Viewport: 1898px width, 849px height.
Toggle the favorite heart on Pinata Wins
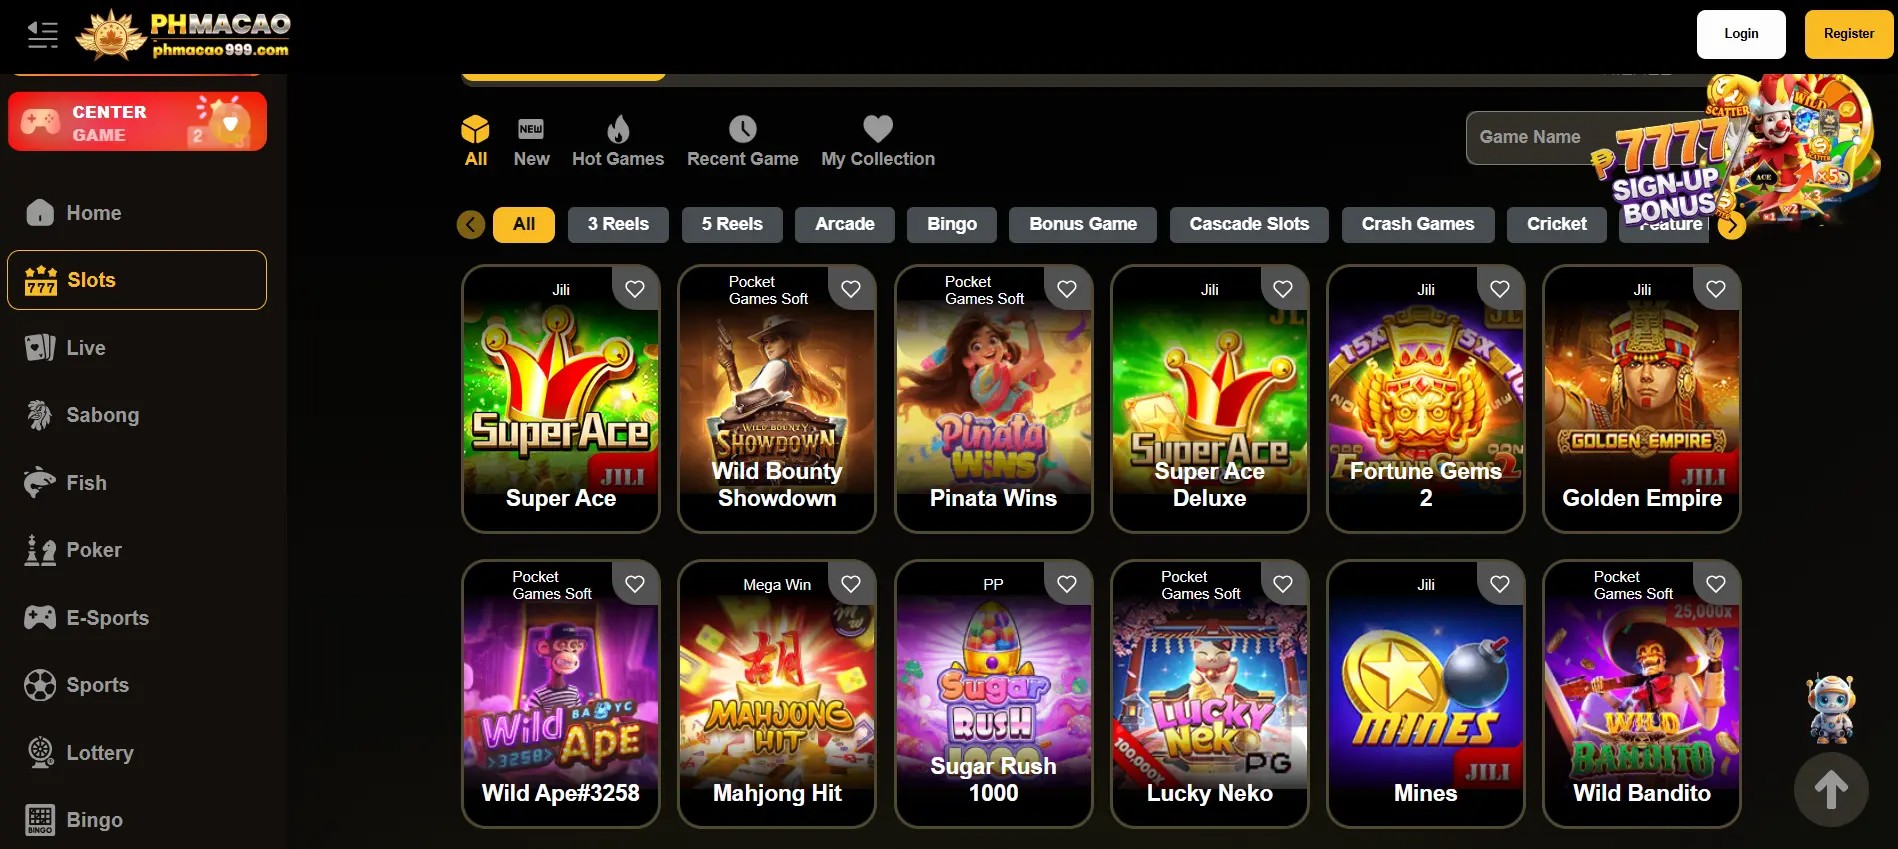(1067, 289)
